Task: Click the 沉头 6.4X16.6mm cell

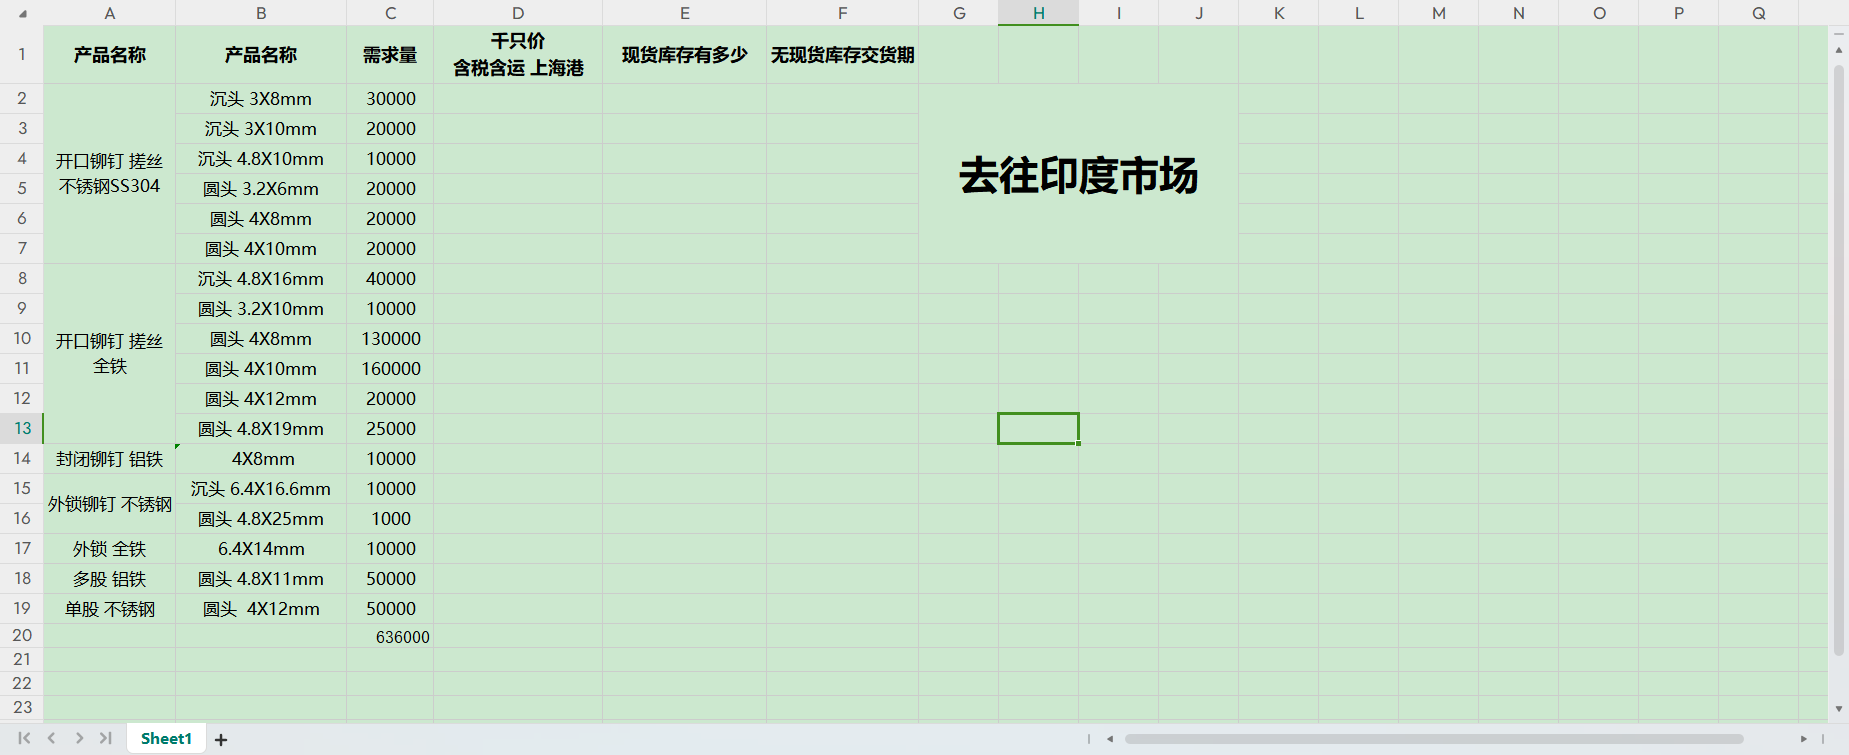Action: 261,489
